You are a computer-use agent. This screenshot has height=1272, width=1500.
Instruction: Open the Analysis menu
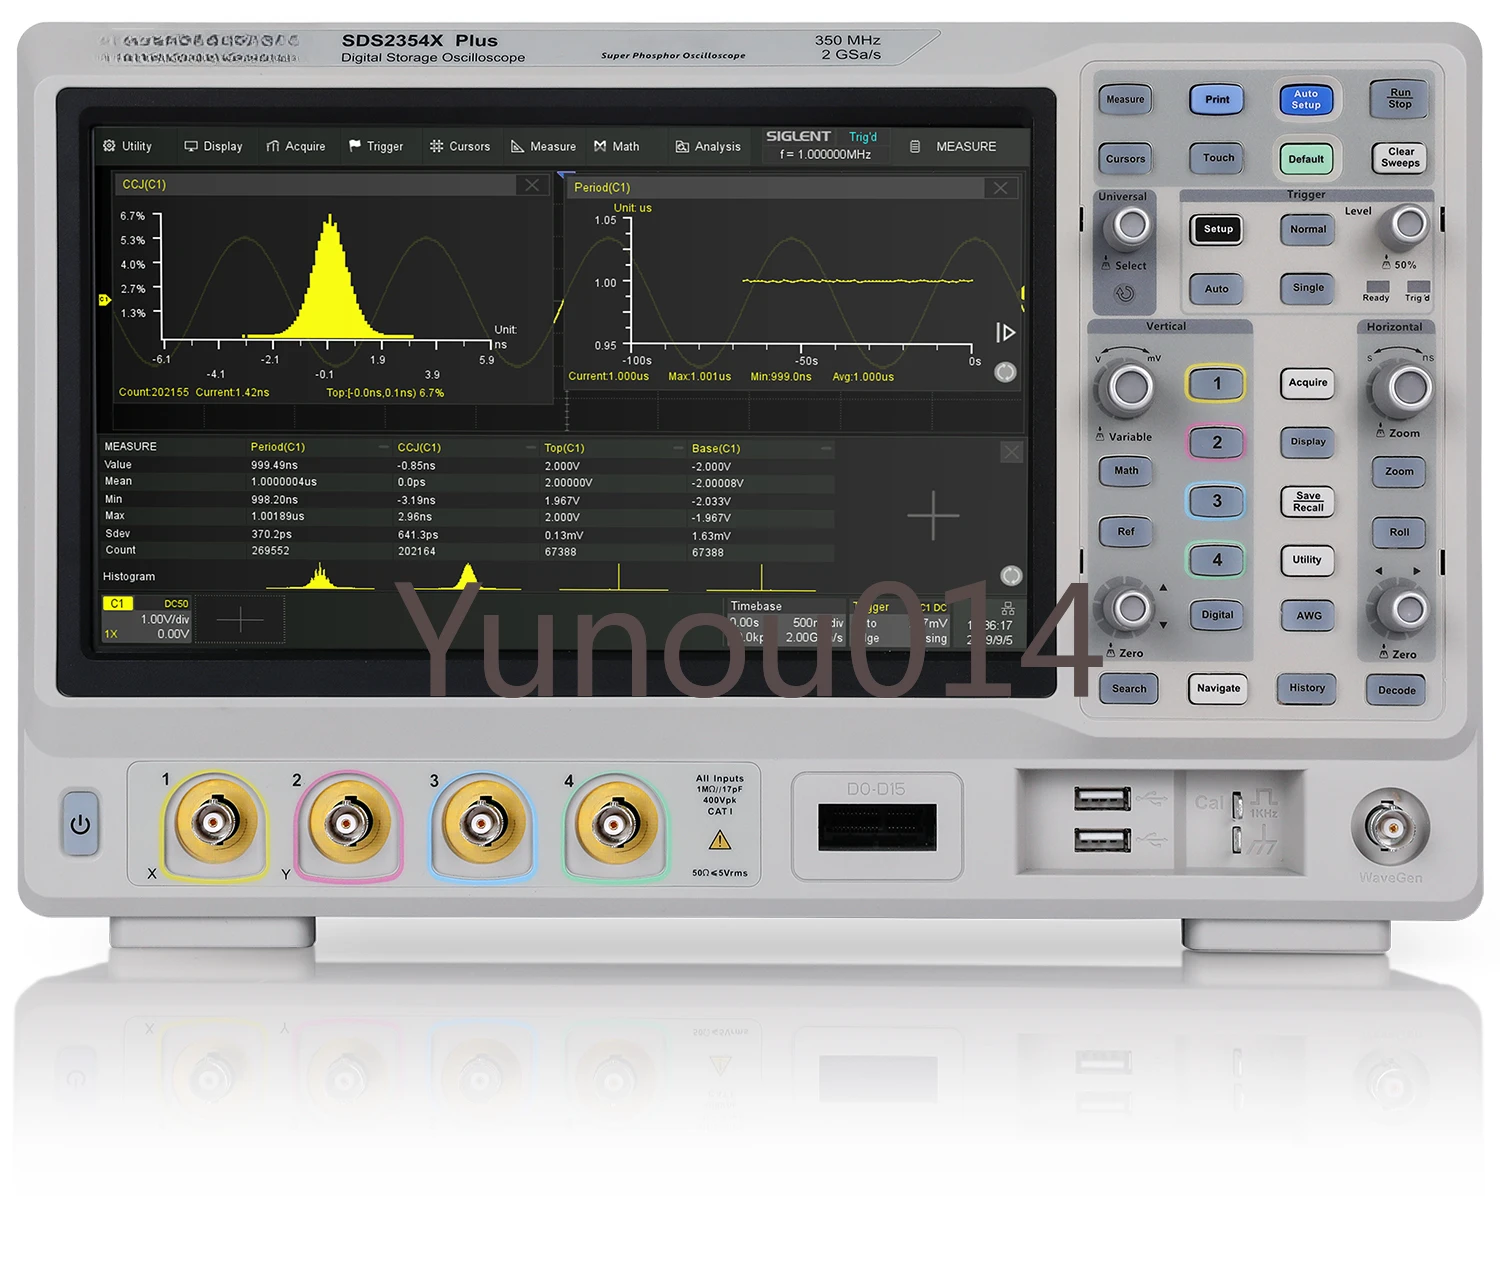coord(708,146)
